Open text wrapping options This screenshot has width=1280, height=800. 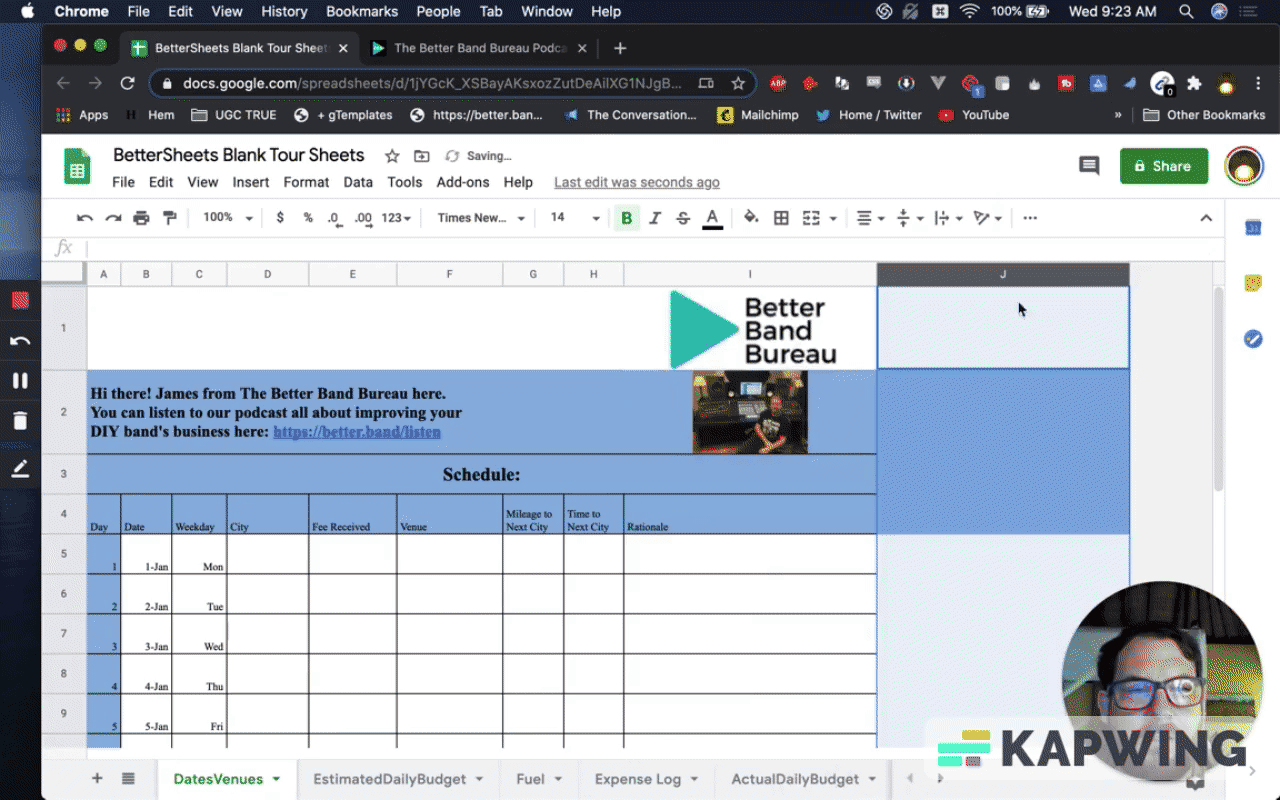click(x=947, y=218)
